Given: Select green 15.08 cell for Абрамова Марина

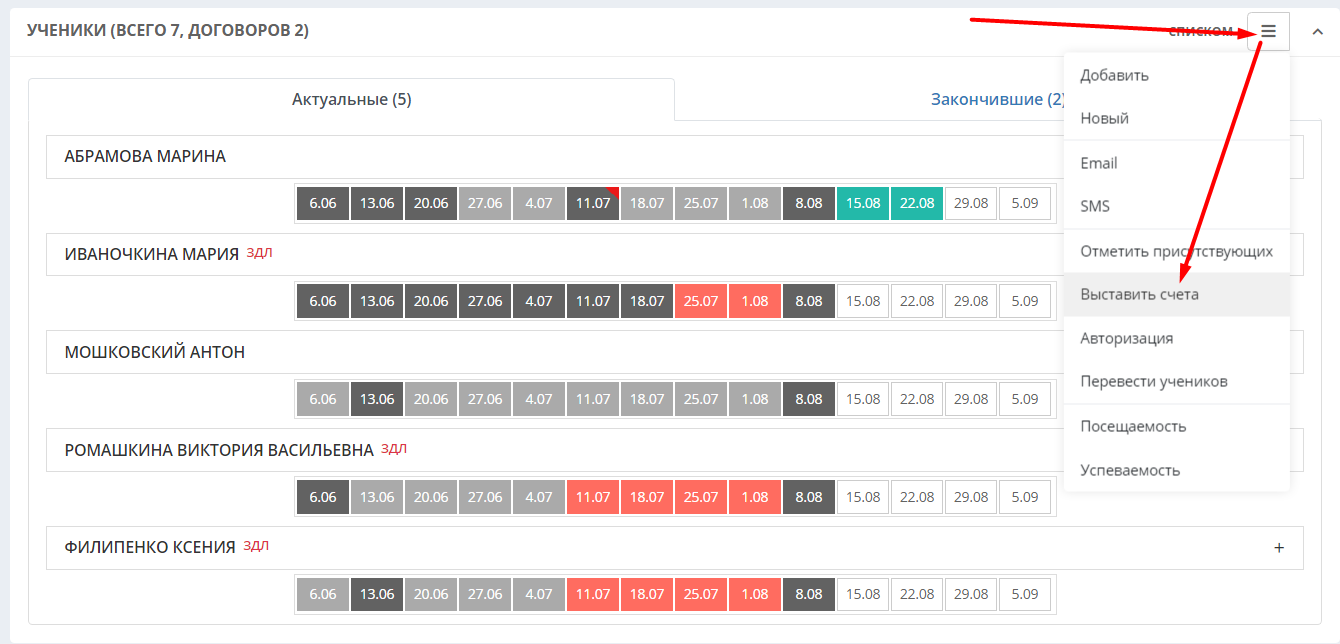Looking at the screenshot, I should [863, 203].
